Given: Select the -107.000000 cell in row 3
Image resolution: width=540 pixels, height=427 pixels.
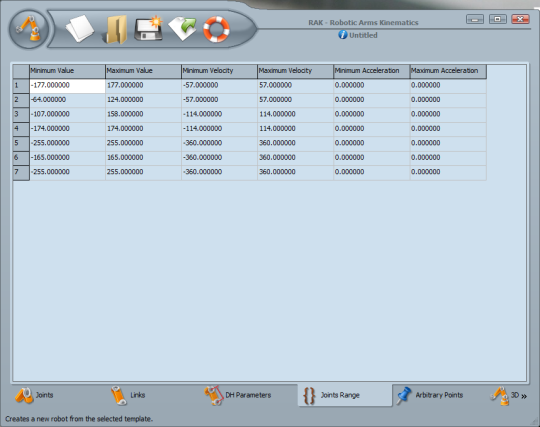Looking at the screenshot, I should [x=67, y=115].
